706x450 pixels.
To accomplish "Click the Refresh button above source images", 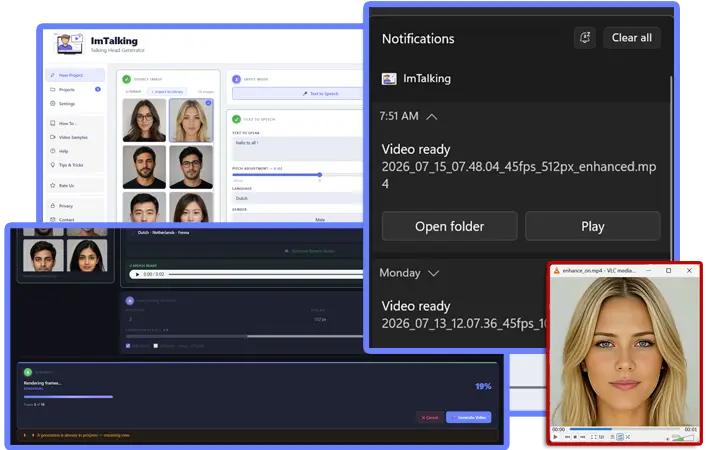I will click(133, 91).
